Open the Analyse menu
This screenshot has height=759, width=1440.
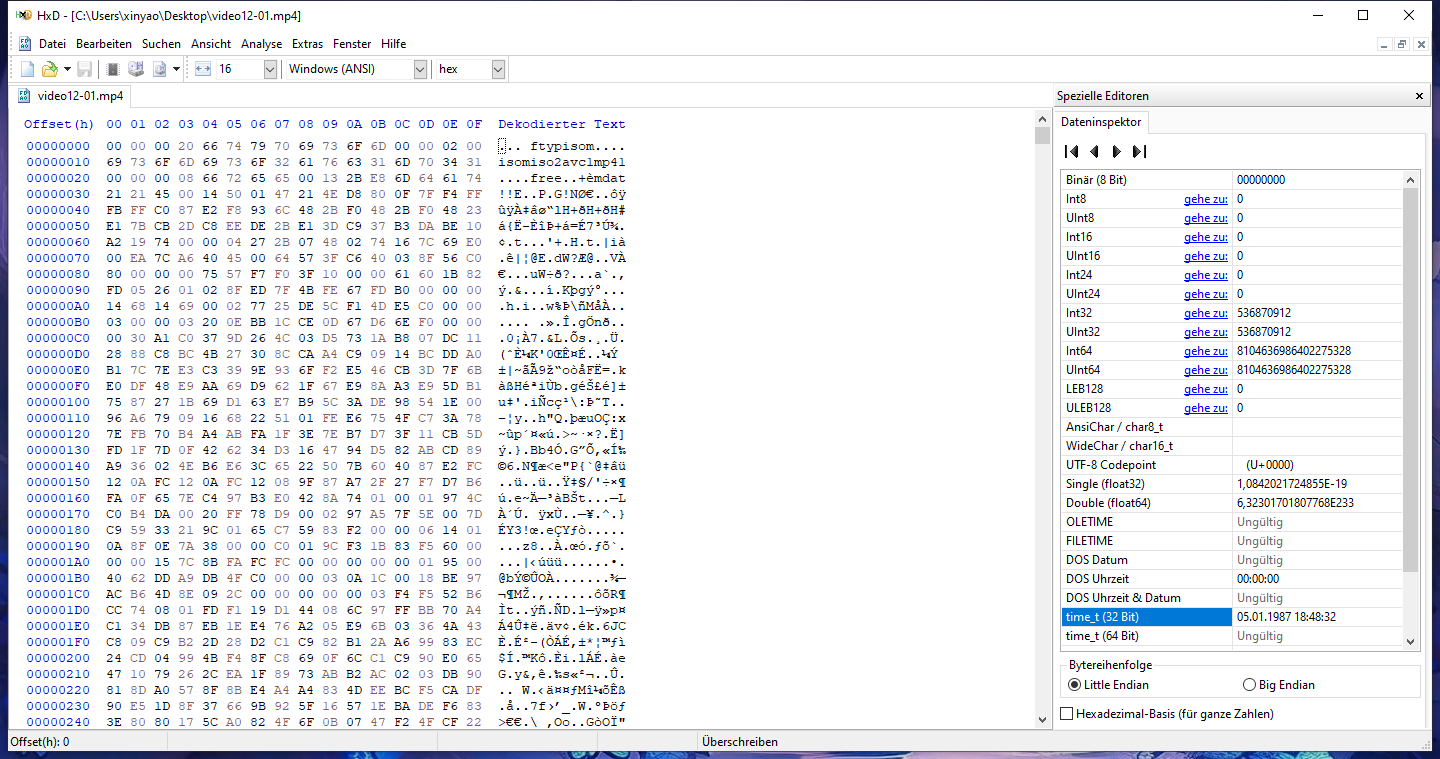tap(261, 44)
